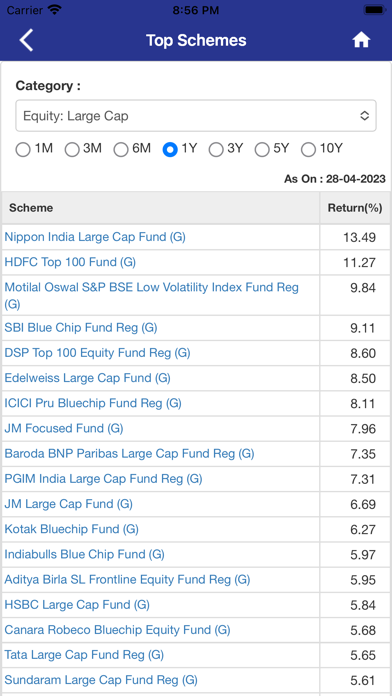Tap the 8:56 PM clock
Screen dimensions: 392x696
tap(196, 10)
